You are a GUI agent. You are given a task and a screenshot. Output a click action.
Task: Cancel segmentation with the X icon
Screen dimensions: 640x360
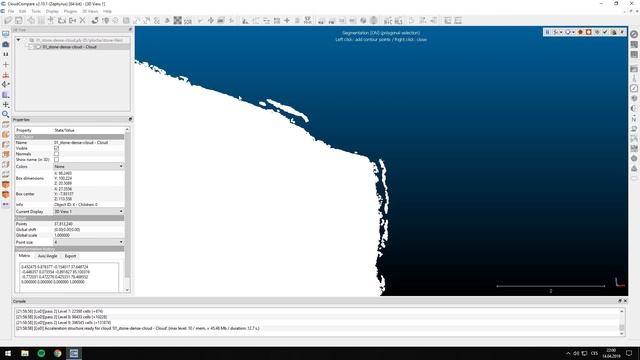click(x=622, y=32)
